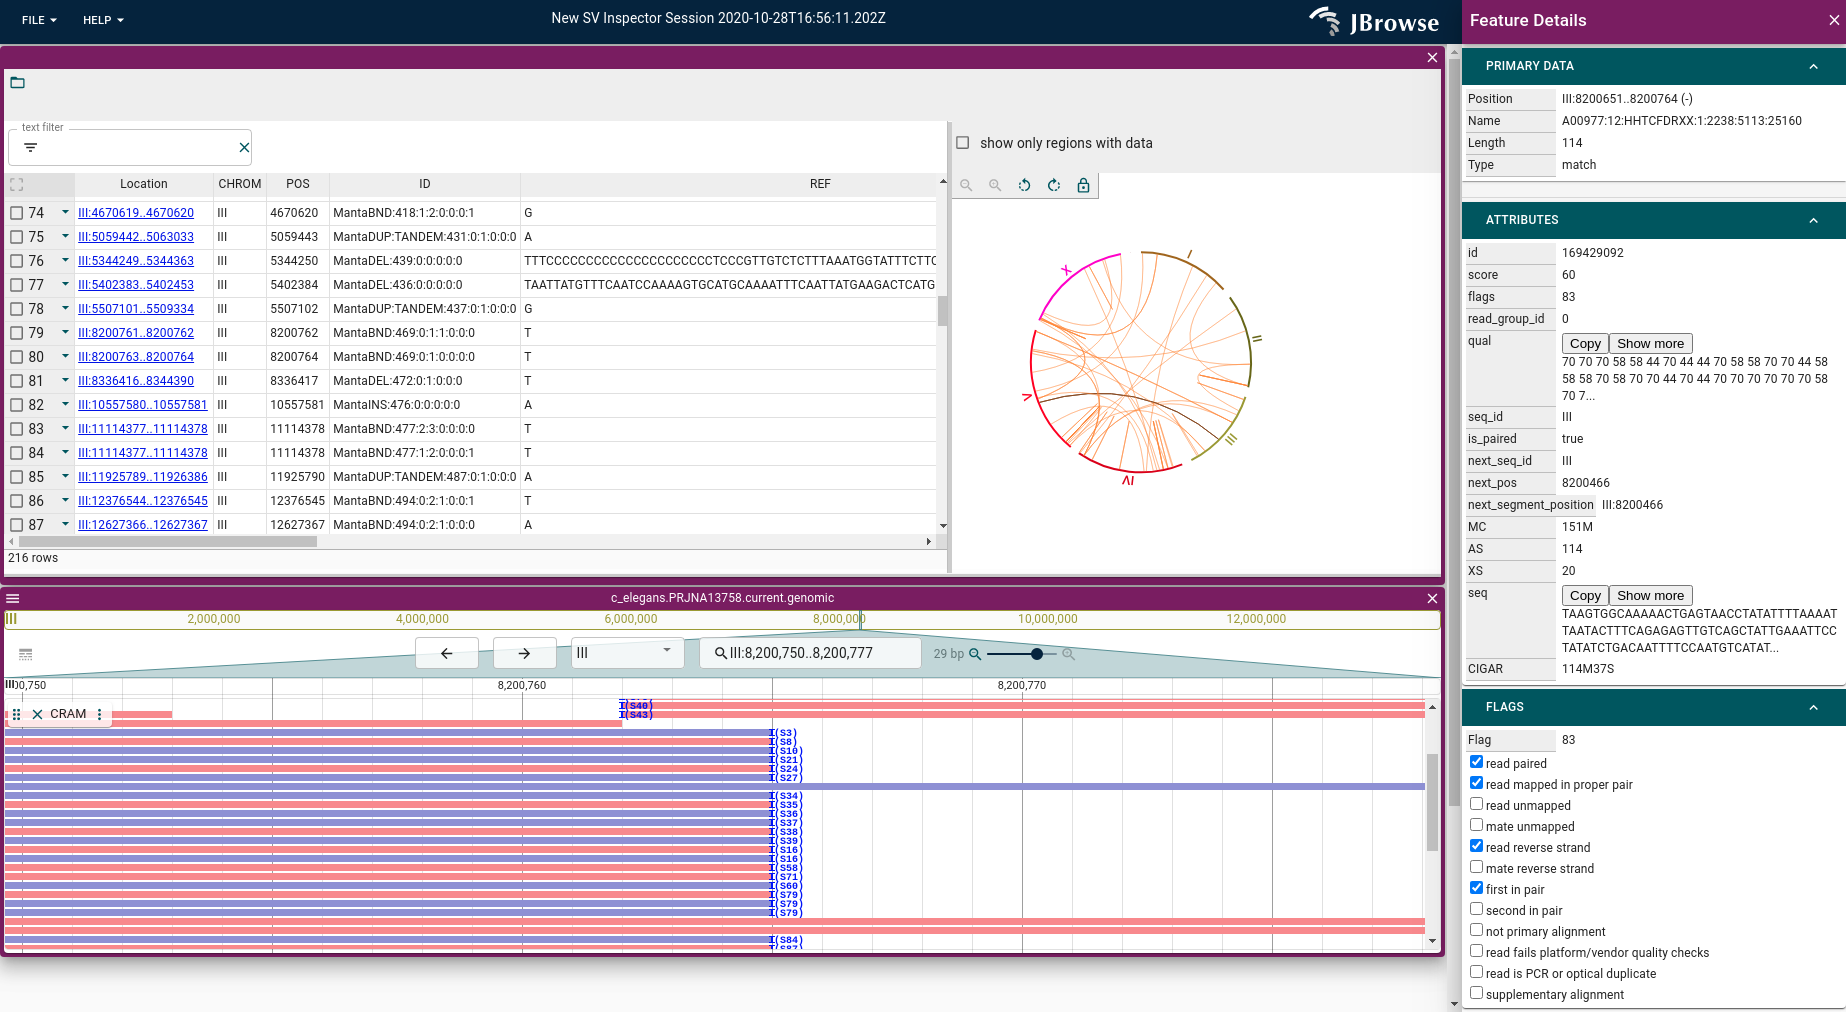Image resolution: width=1846 pixels, height=1012 pixels.
Task: Open linear view hamburger menu
Action: (13, 598)
